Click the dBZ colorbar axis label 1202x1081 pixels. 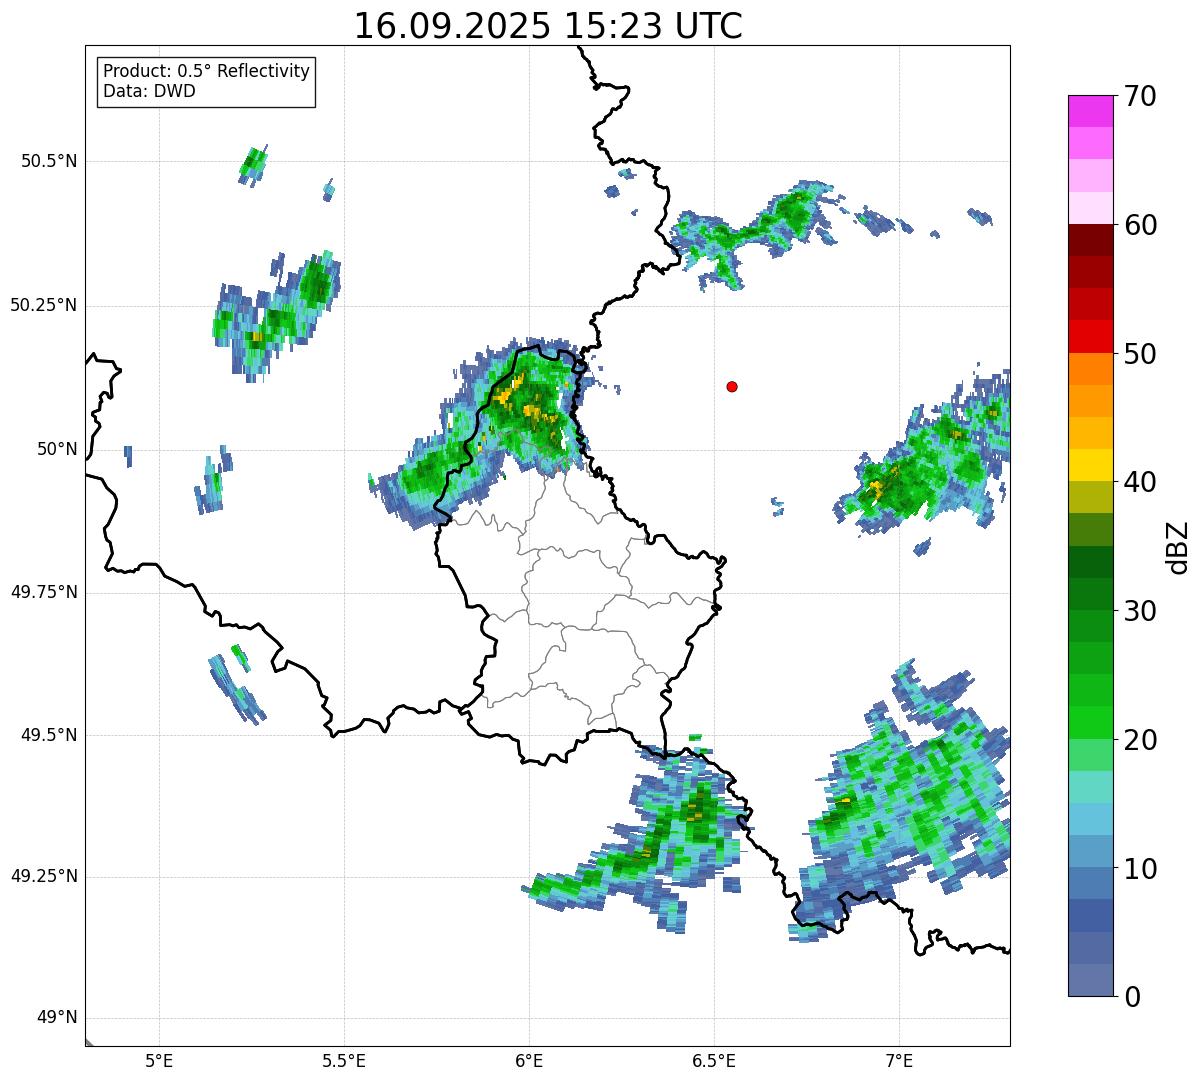(1178, 547)
